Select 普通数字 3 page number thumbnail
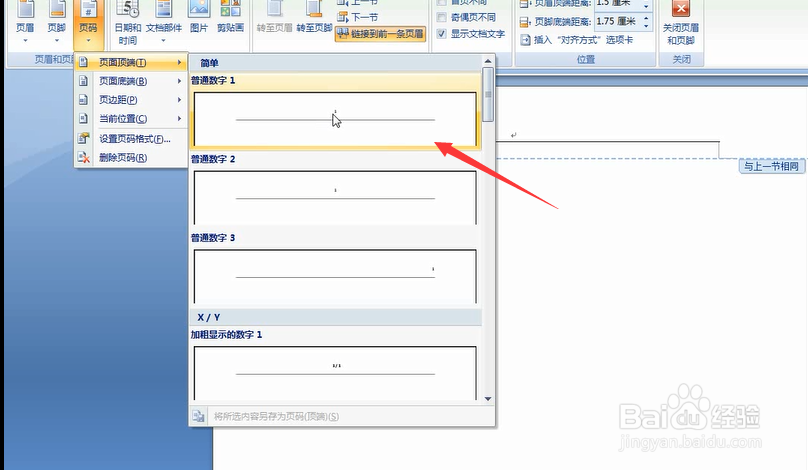The image size is (808, 470). [335, 277]
